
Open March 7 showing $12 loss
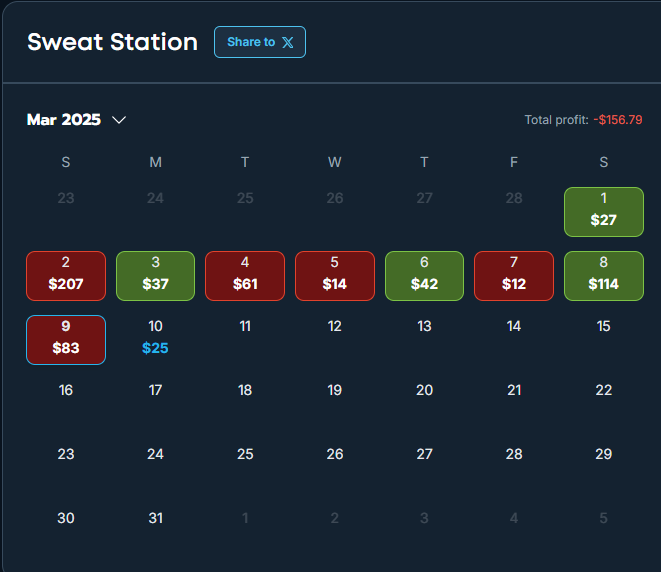pos(514,276)
